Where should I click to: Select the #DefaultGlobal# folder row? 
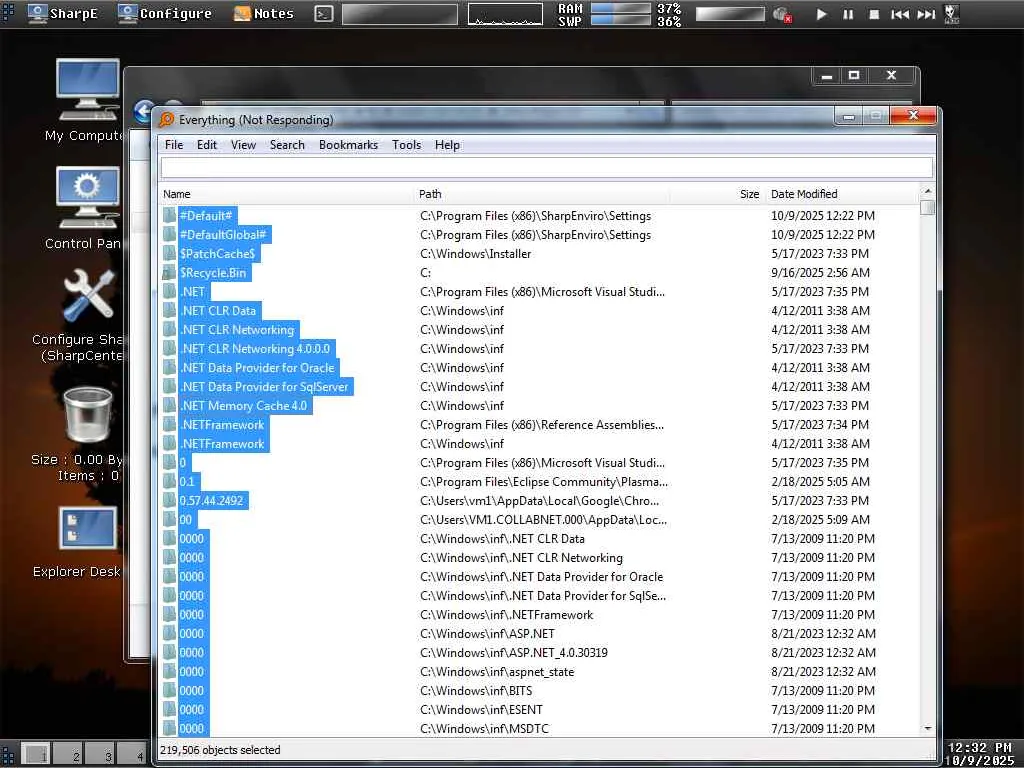pyautogui.click(x=539, y=234)
